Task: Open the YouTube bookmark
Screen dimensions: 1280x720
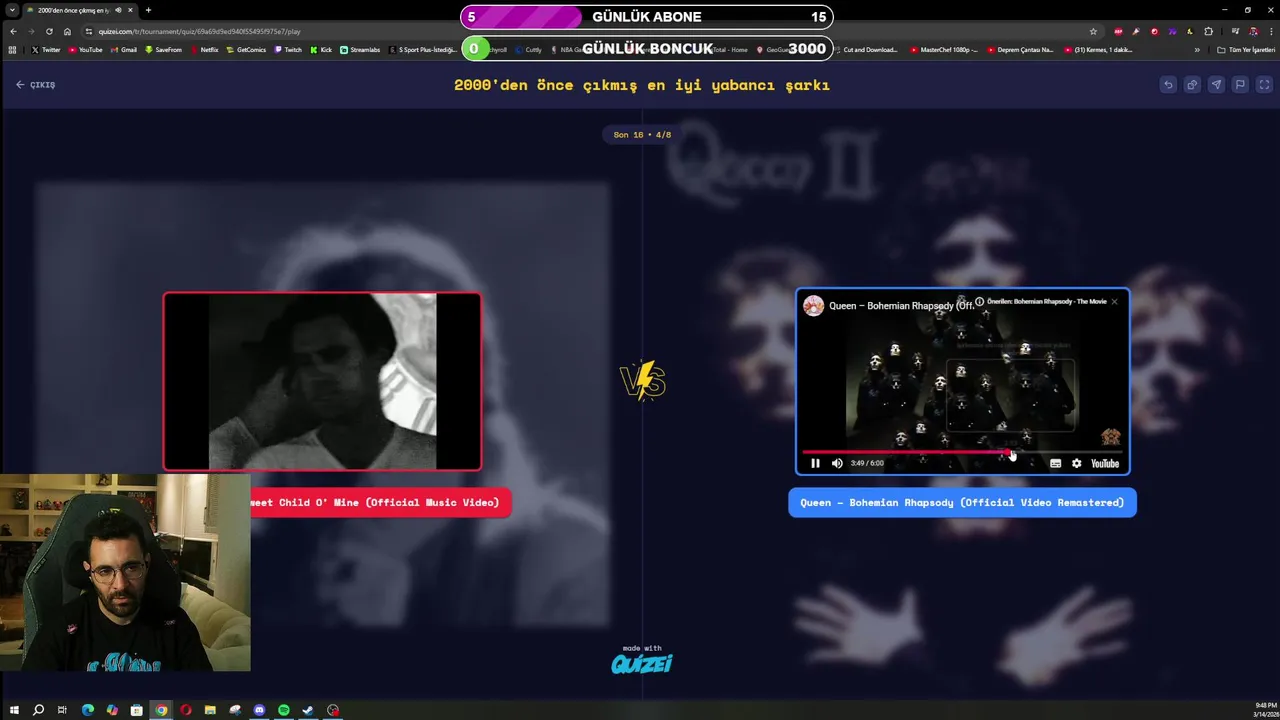Action: 85,50
